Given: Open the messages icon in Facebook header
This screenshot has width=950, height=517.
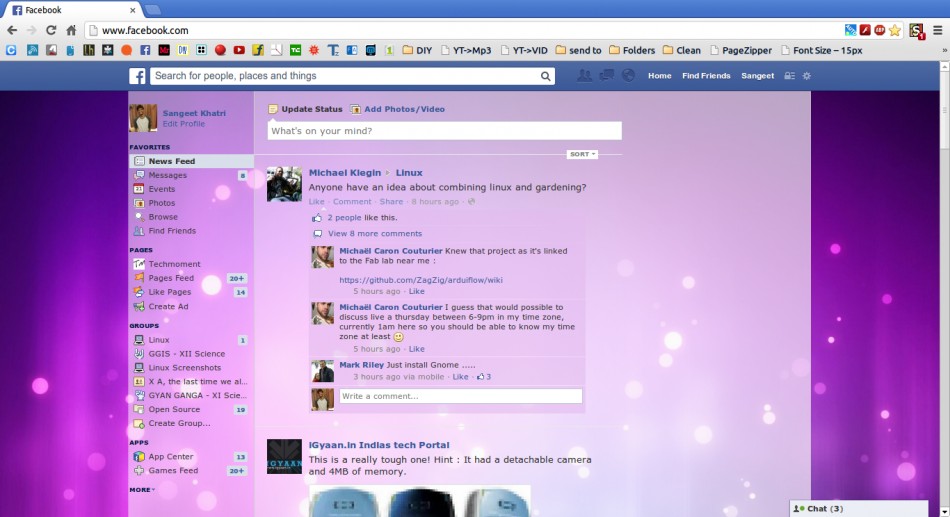Looking at the screenshot, I should tap(606, 75).
